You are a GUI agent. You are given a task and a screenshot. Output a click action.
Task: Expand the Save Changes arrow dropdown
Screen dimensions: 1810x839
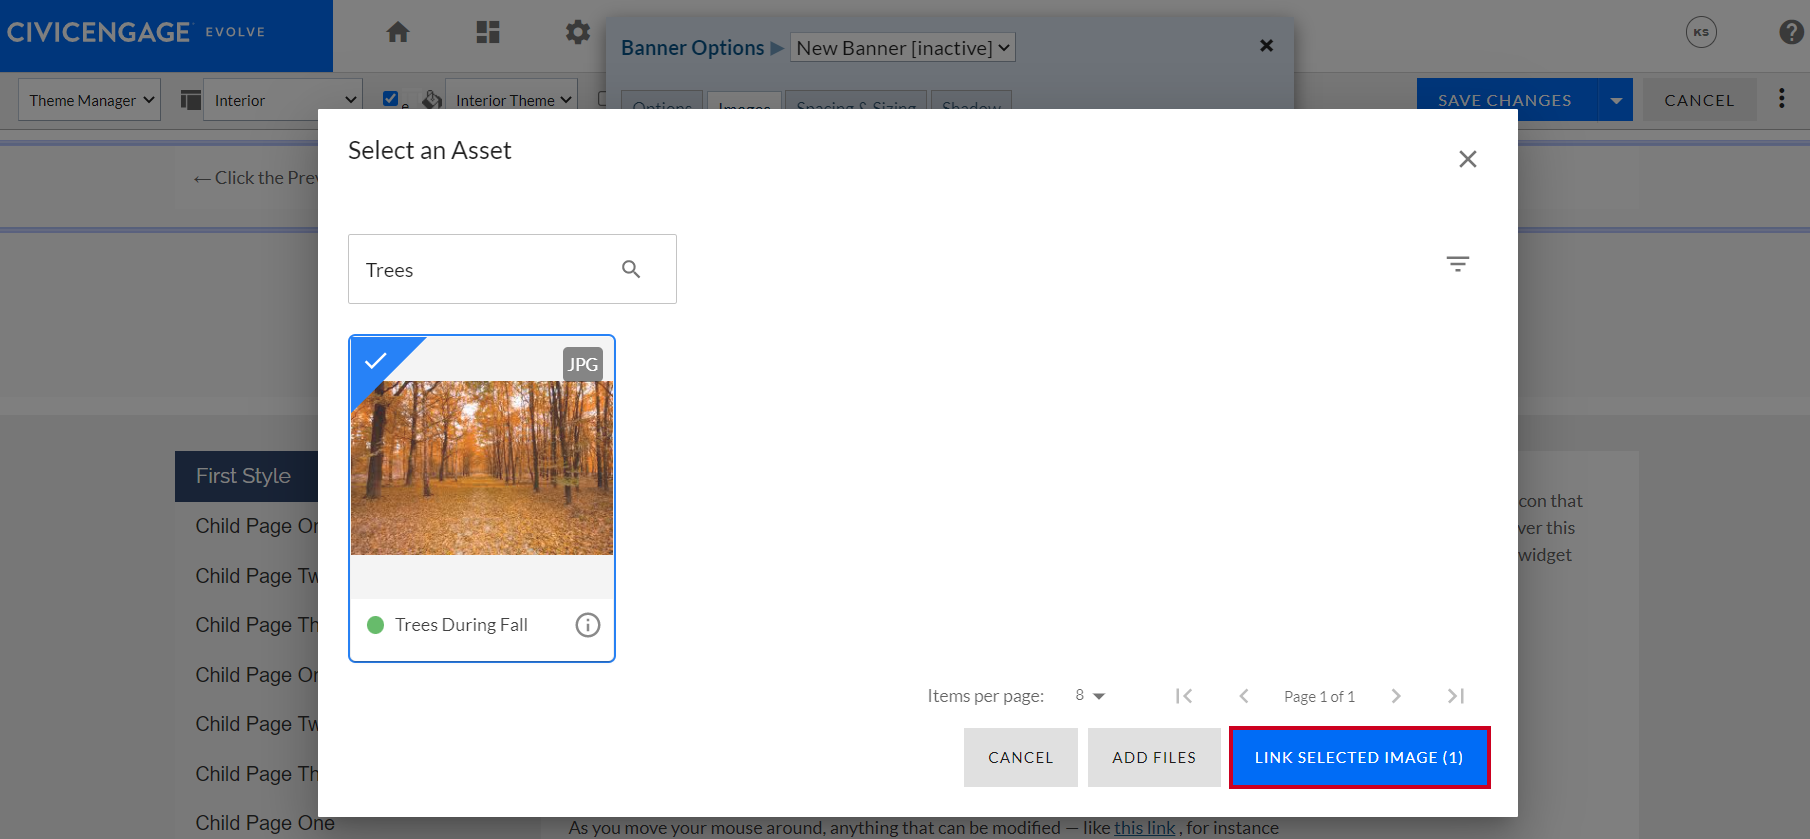pos(1615,100)
